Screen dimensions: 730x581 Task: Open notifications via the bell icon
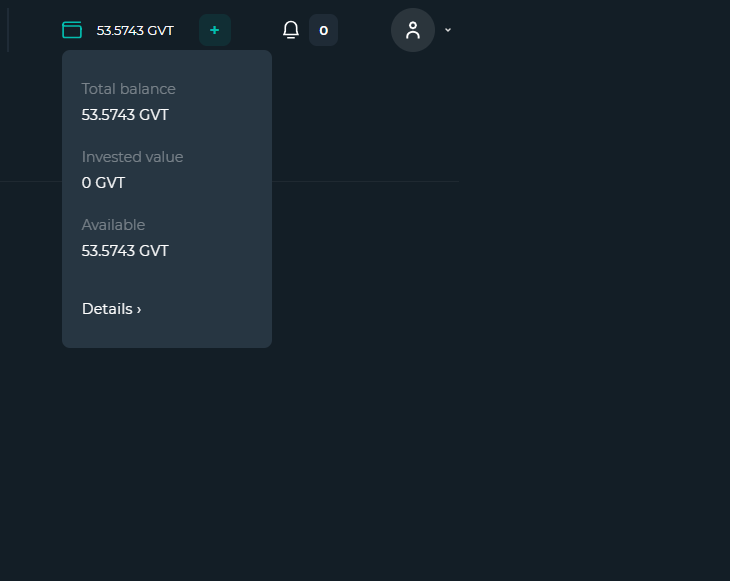coord(291,30)
